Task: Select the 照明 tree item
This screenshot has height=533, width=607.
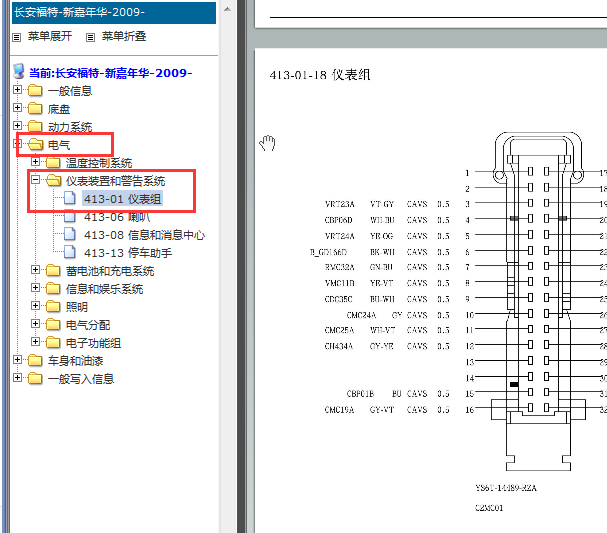Action: tap(77, 307)
